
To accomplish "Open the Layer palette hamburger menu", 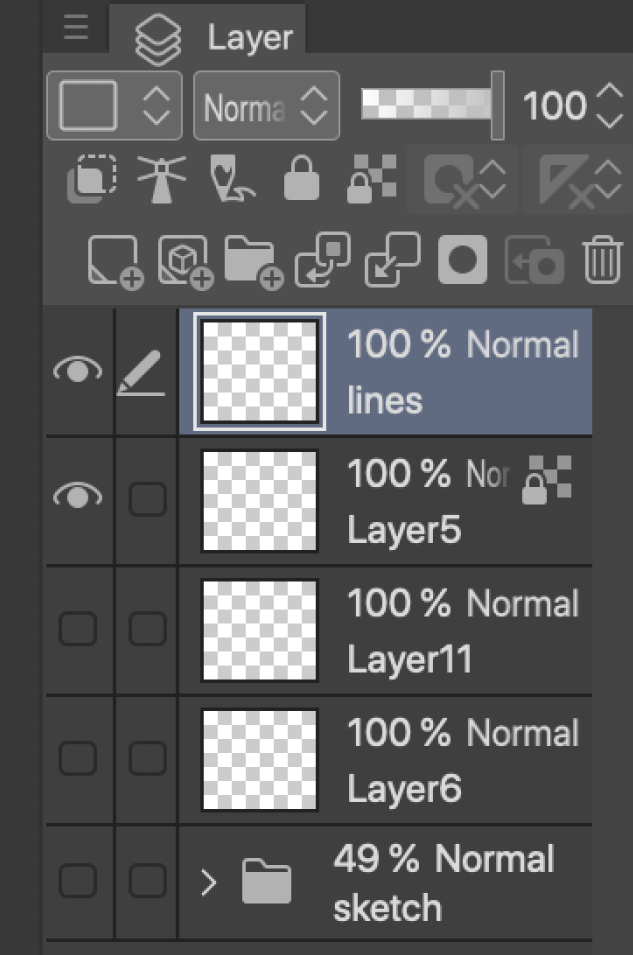I will (76, 29).
